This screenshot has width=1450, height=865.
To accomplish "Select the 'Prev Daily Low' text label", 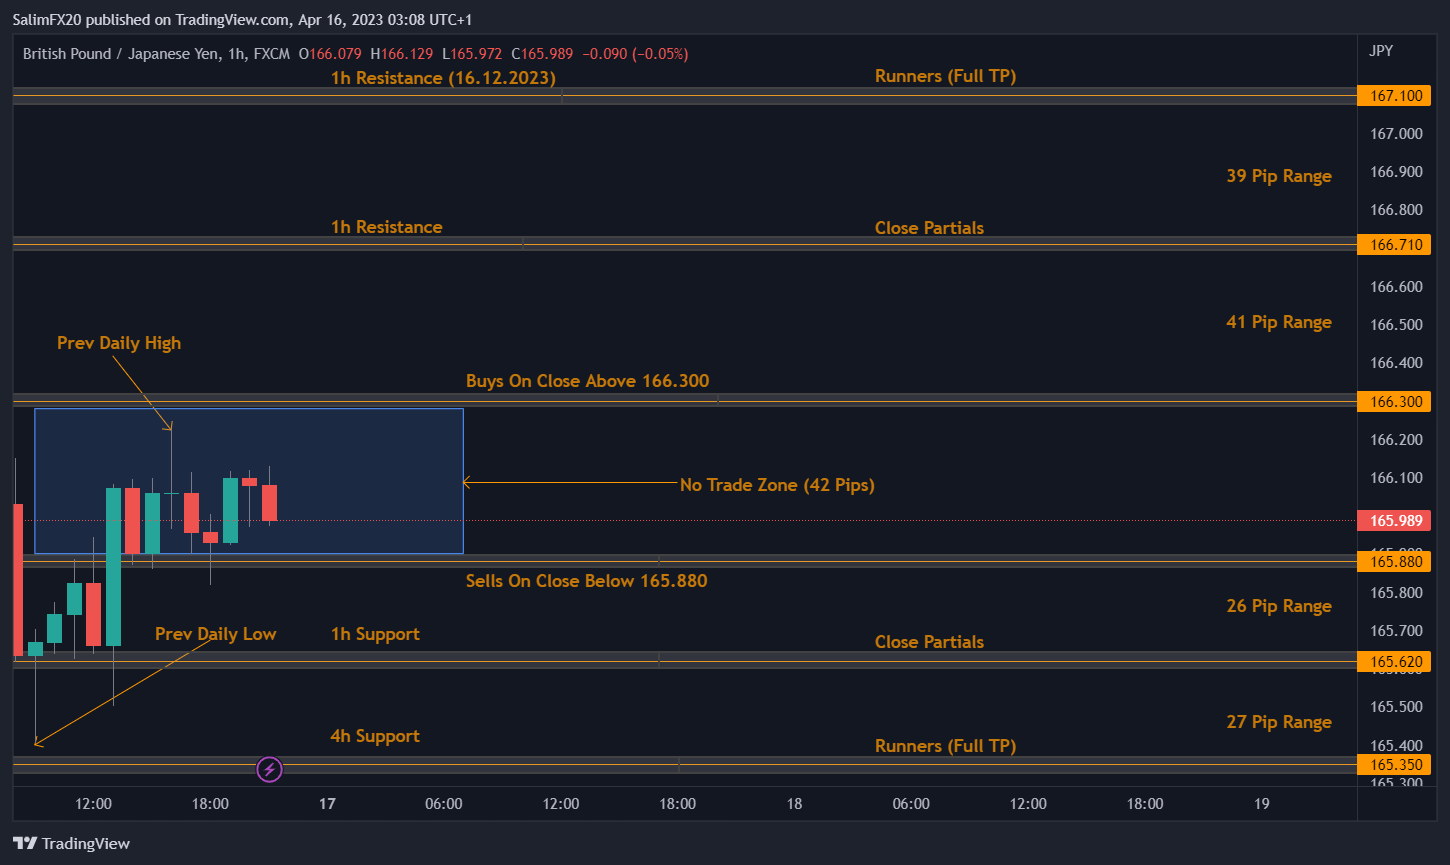I will (215, 634).
